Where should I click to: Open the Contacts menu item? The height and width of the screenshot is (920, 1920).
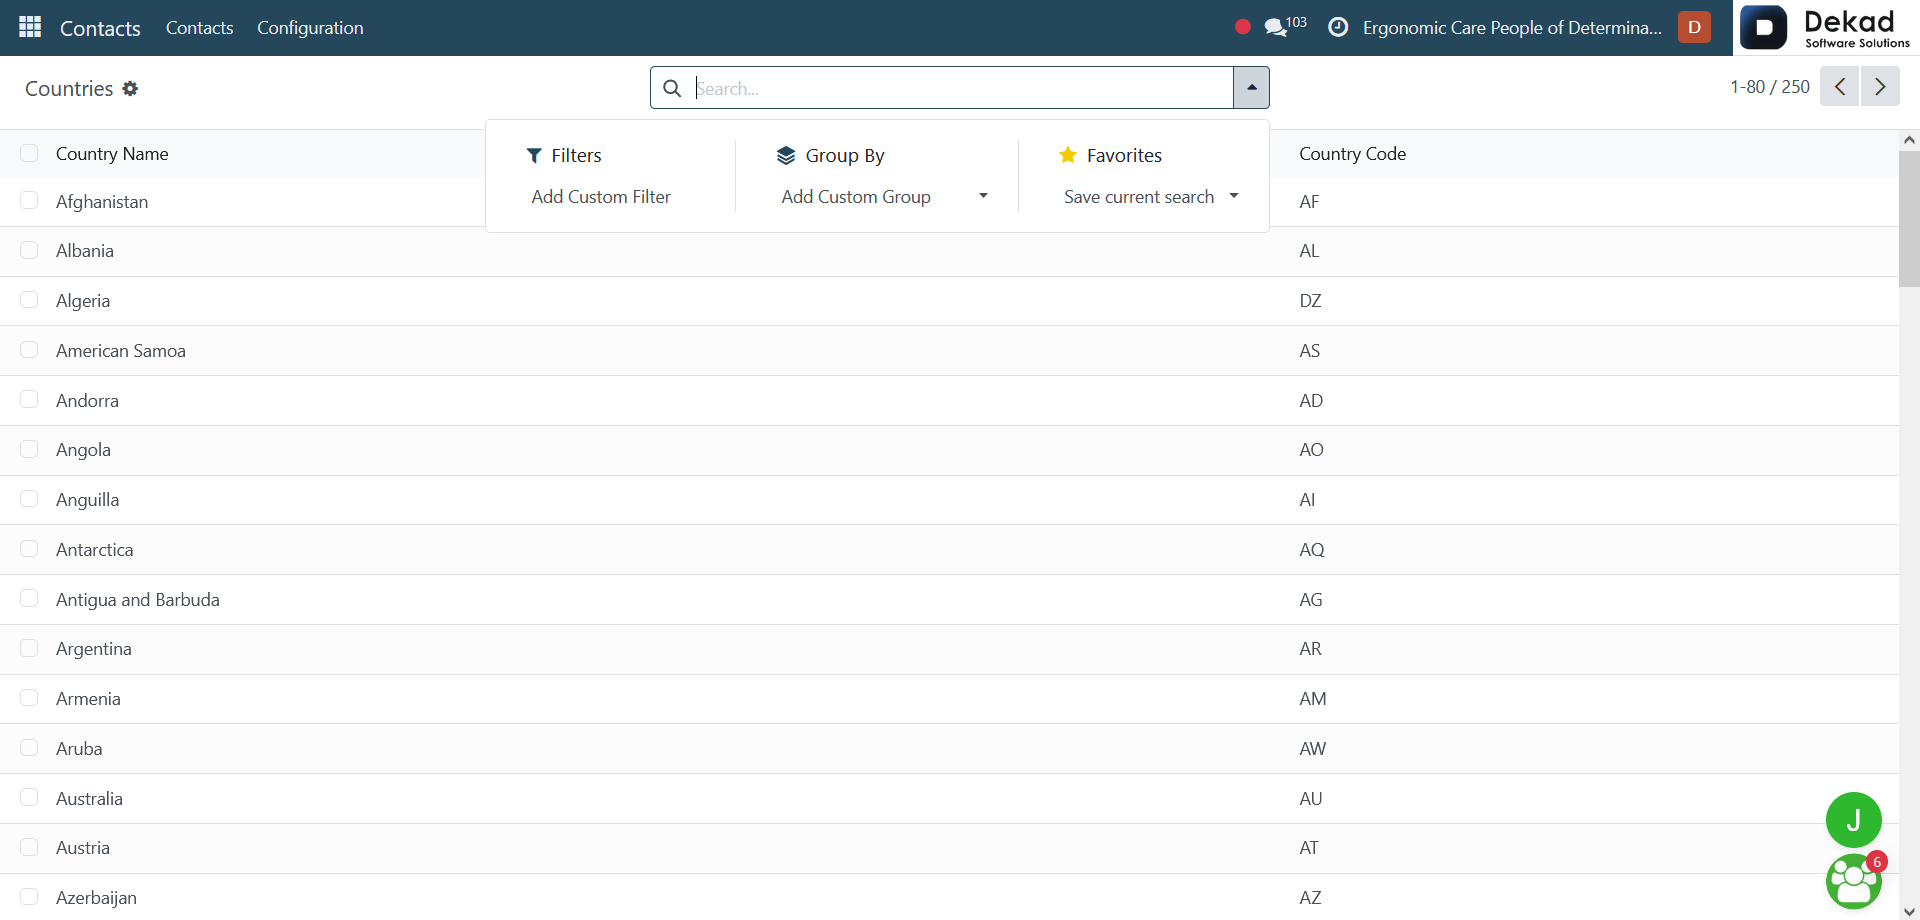coord(199,28)
